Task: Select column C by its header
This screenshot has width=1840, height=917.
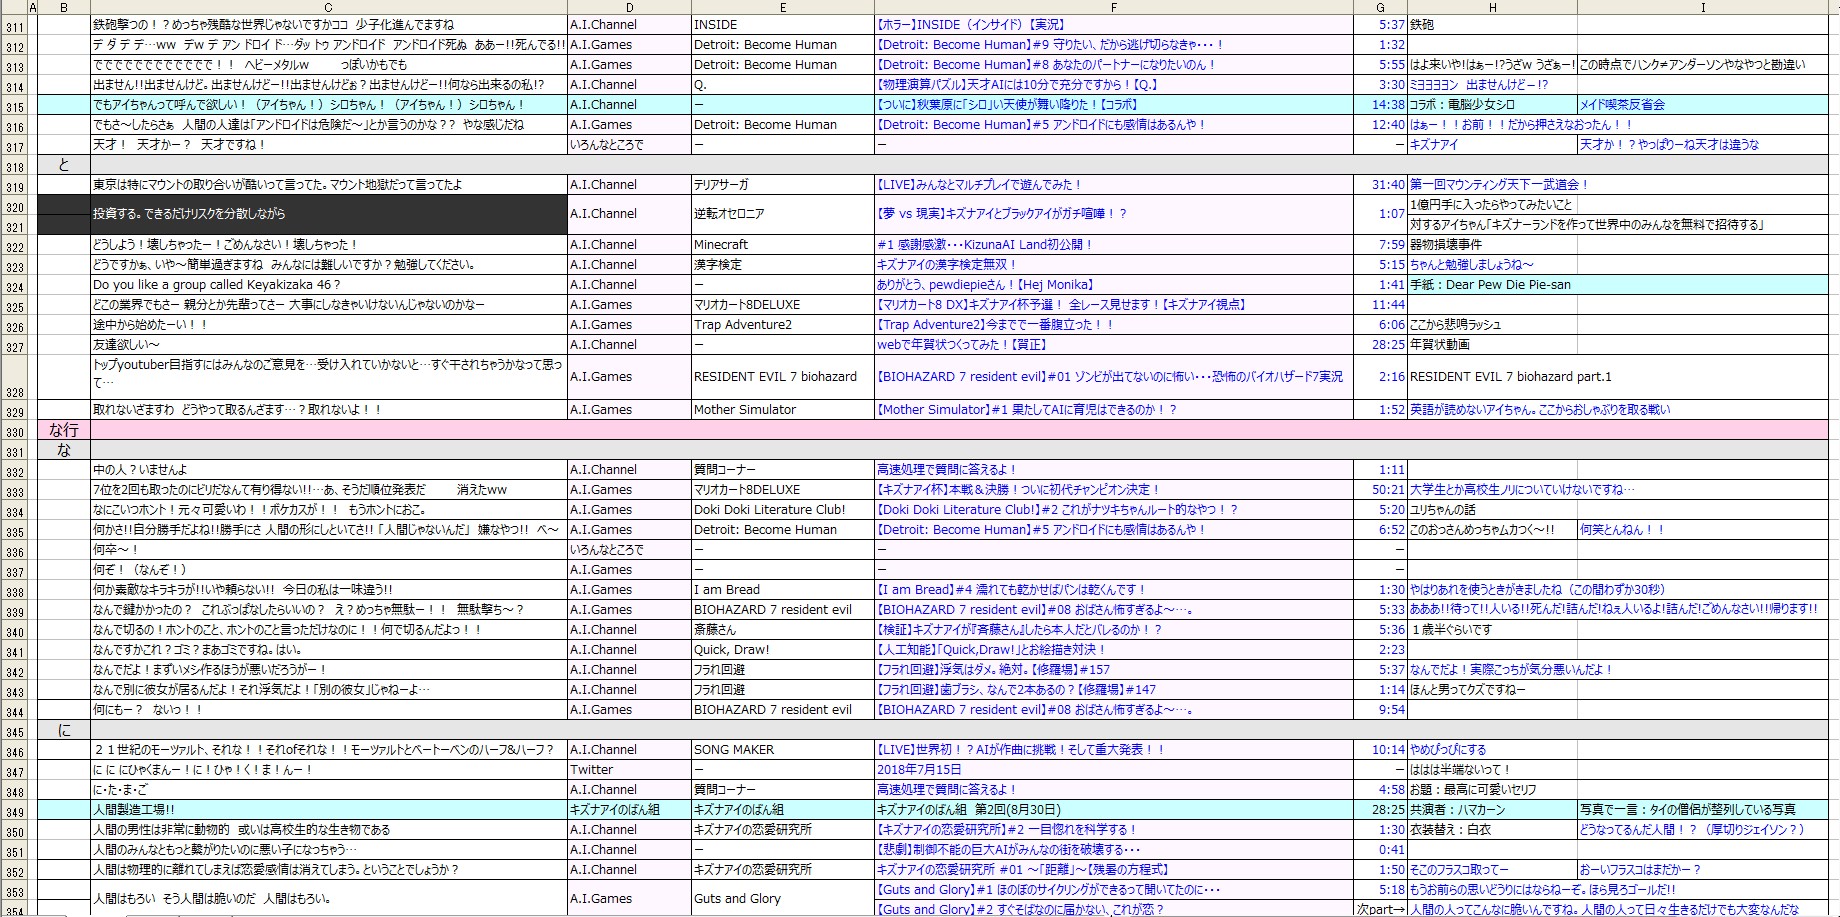Action: [x=328, y=7]
